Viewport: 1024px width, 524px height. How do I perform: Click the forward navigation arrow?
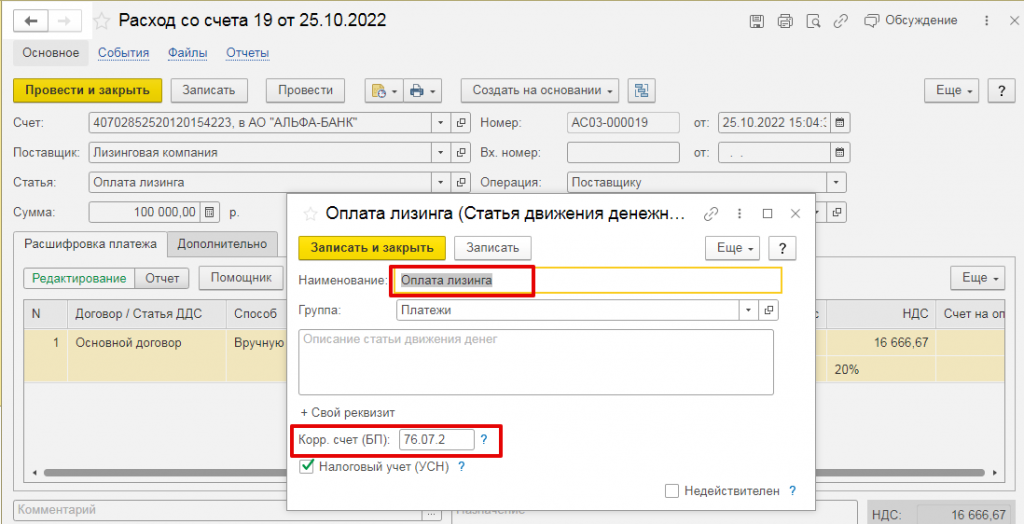click(x=65, y=22)
